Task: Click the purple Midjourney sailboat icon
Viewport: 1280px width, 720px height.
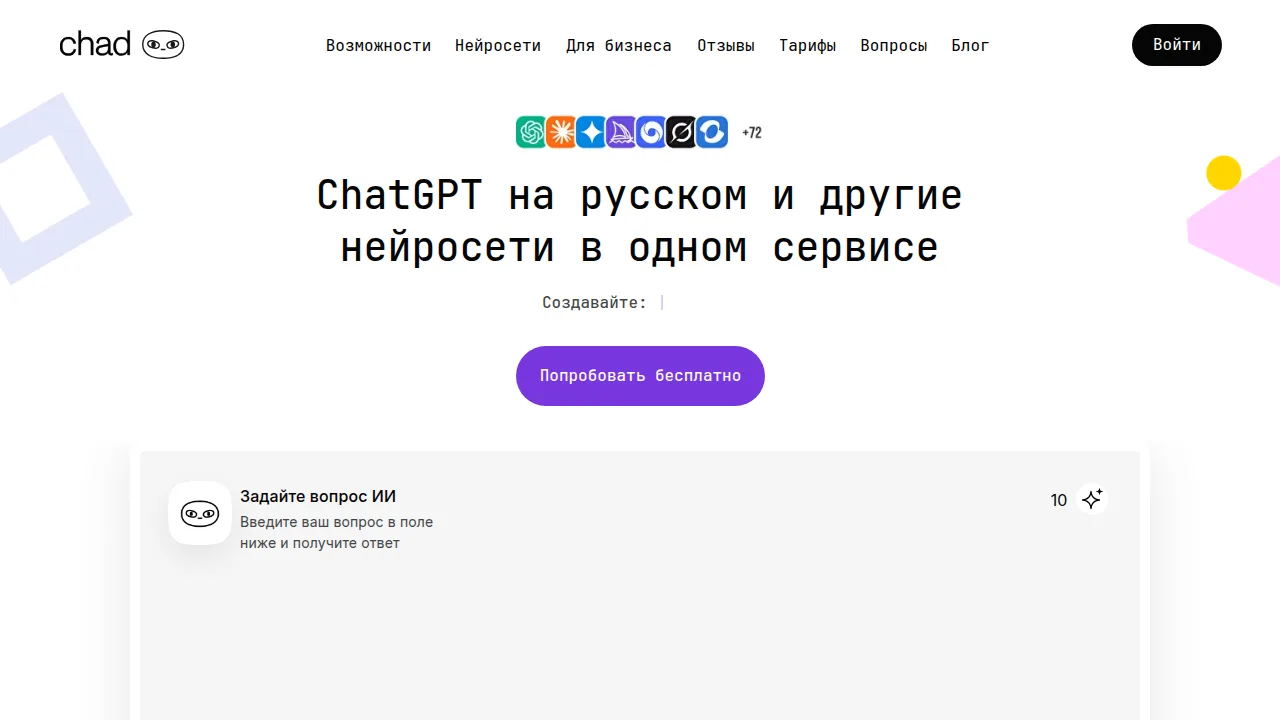Action: pos(621,132)
